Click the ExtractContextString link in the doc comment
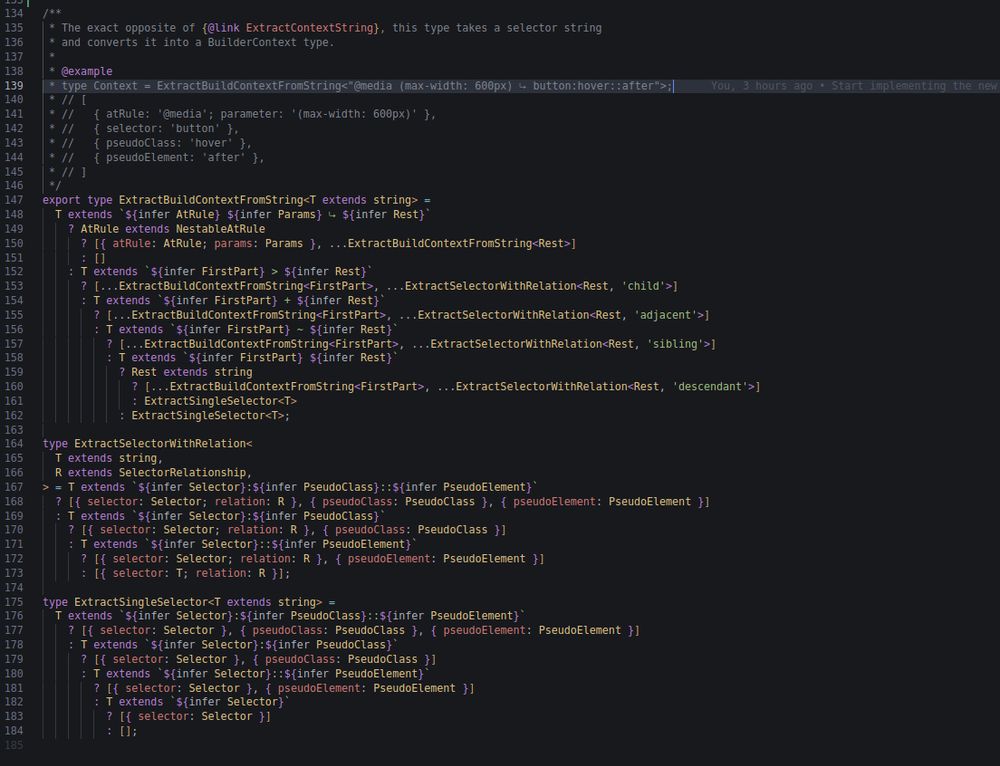 click(x=309, y=28)
